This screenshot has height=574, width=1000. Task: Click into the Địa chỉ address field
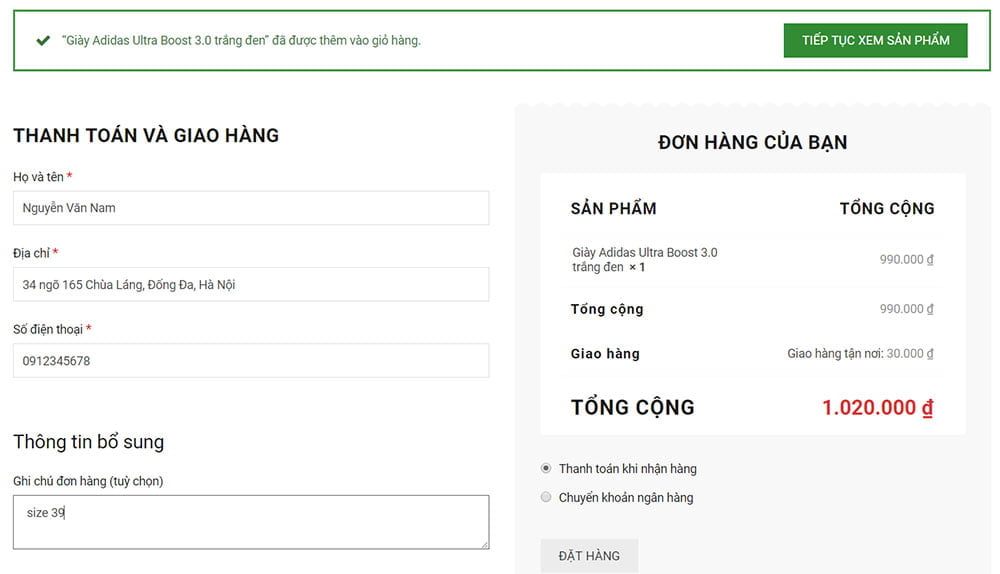click(251, 284)
